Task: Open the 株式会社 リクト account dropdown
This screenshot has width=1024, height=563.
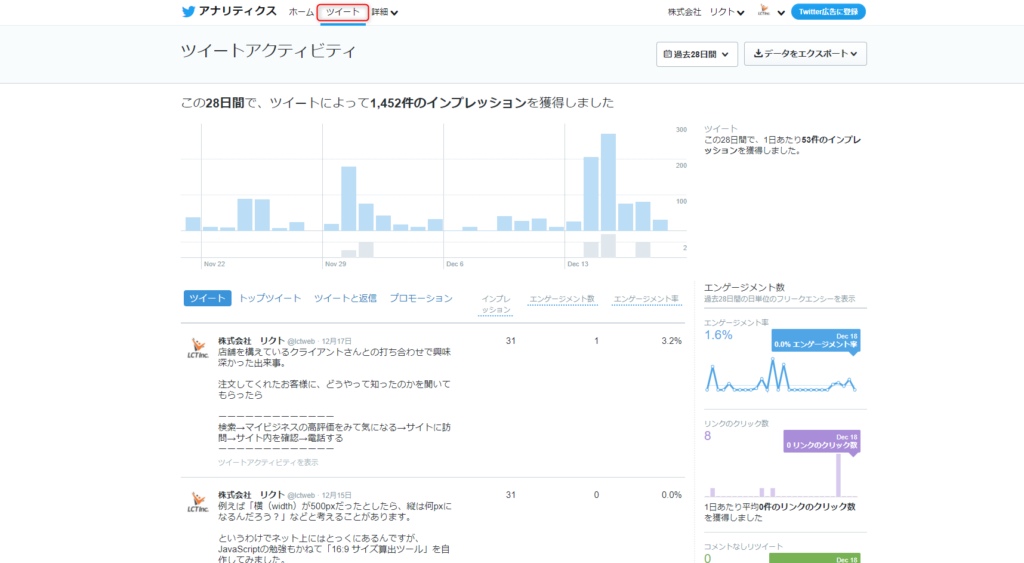Action: (706, 12)
